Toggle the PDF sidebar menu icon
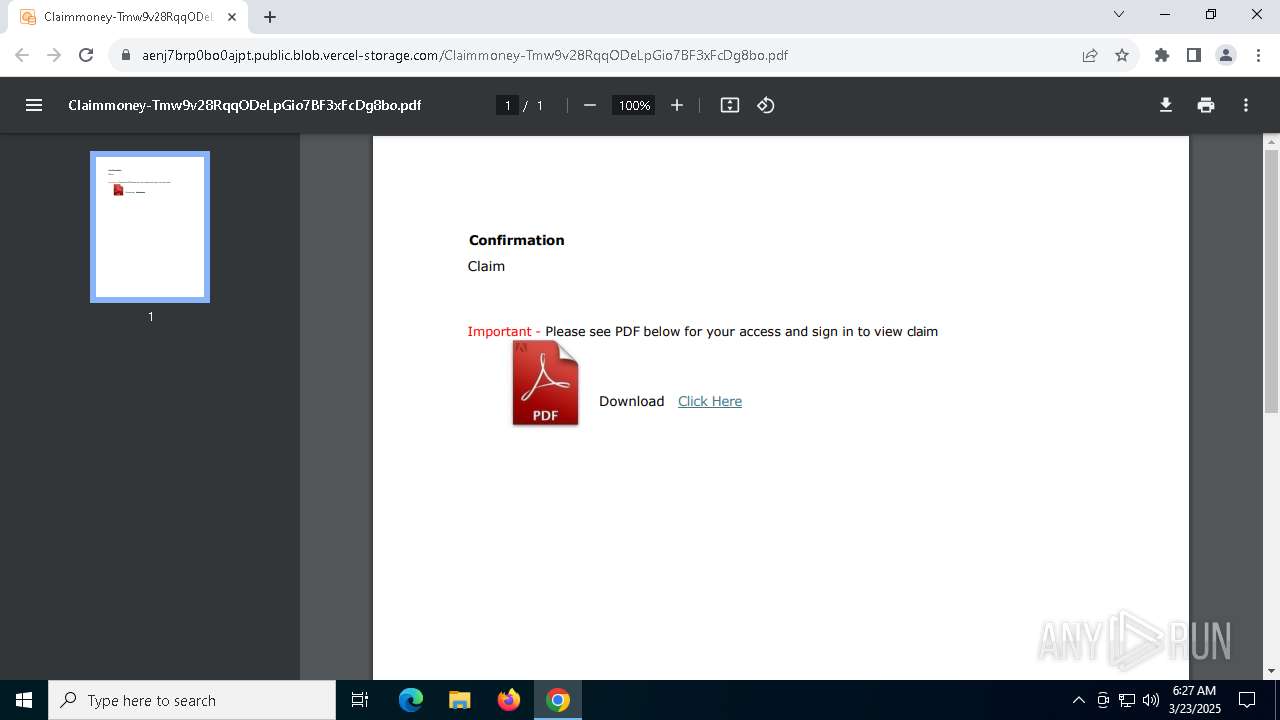Screen dimensions: 1280x720 (x=34, y=105)
